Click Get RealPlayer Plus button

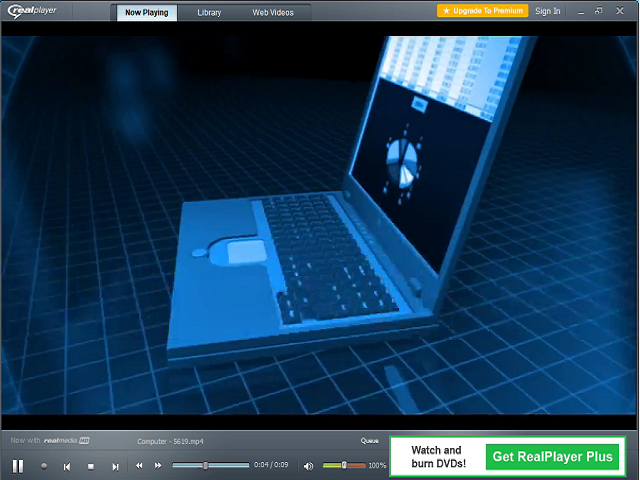tap(552, 456)
